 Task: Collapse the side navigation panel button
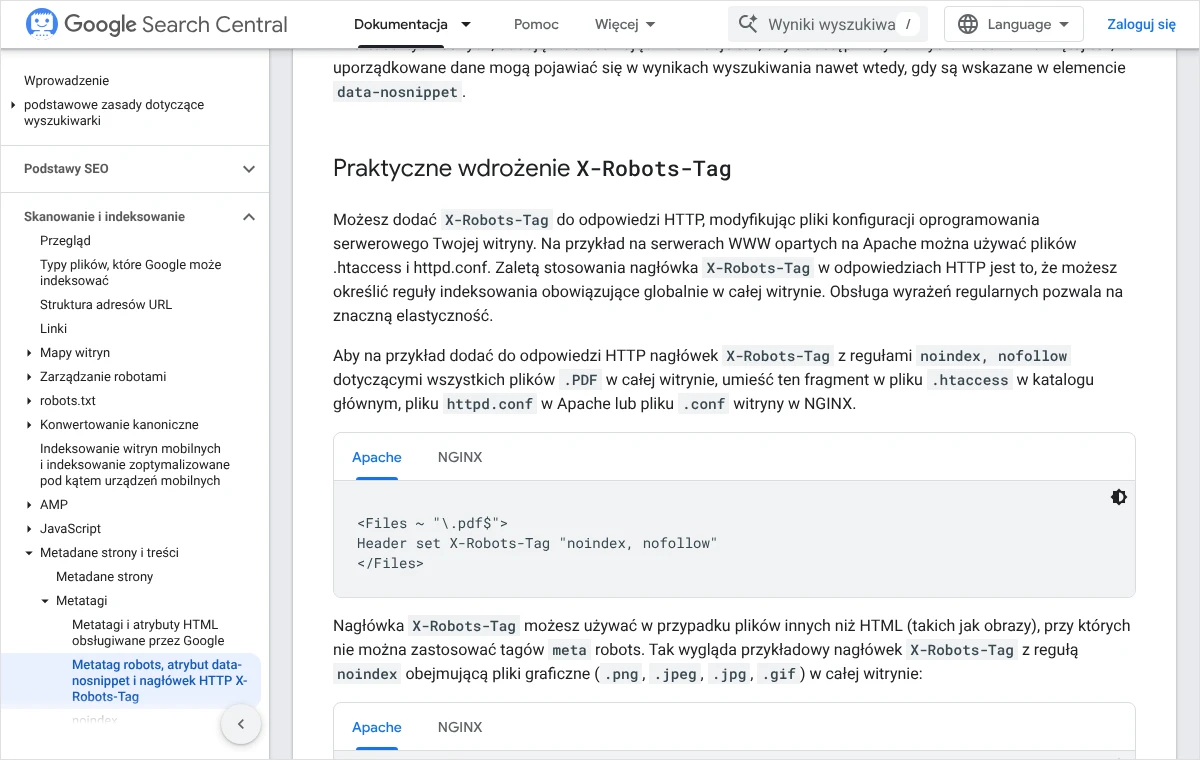(241, 724)
